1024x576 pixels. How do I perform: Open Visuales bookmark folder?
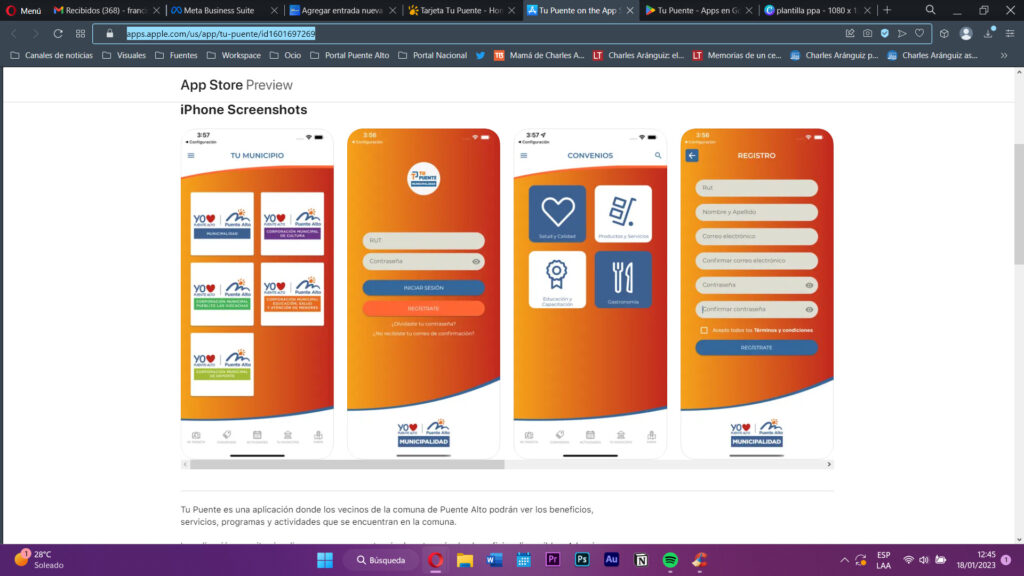(124, 56)
